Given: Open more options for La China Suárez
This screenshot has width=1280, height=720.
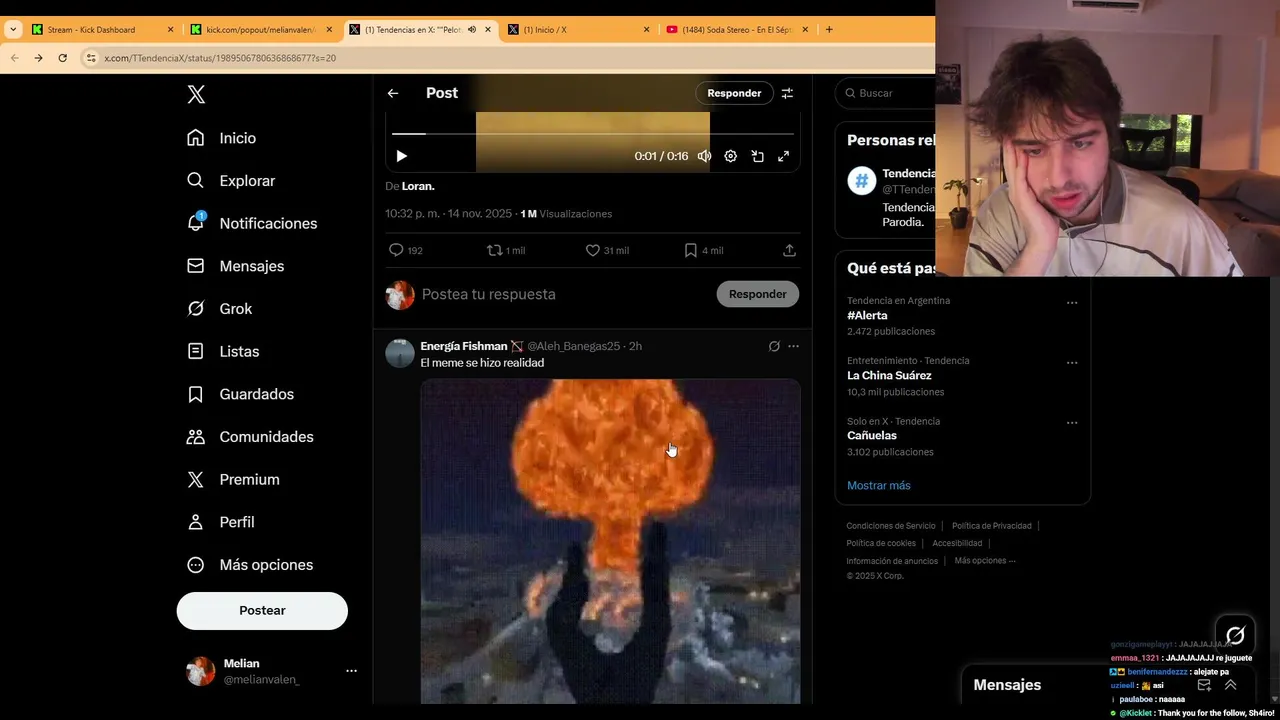Looking at the screenshot, I should [1072, 362].
